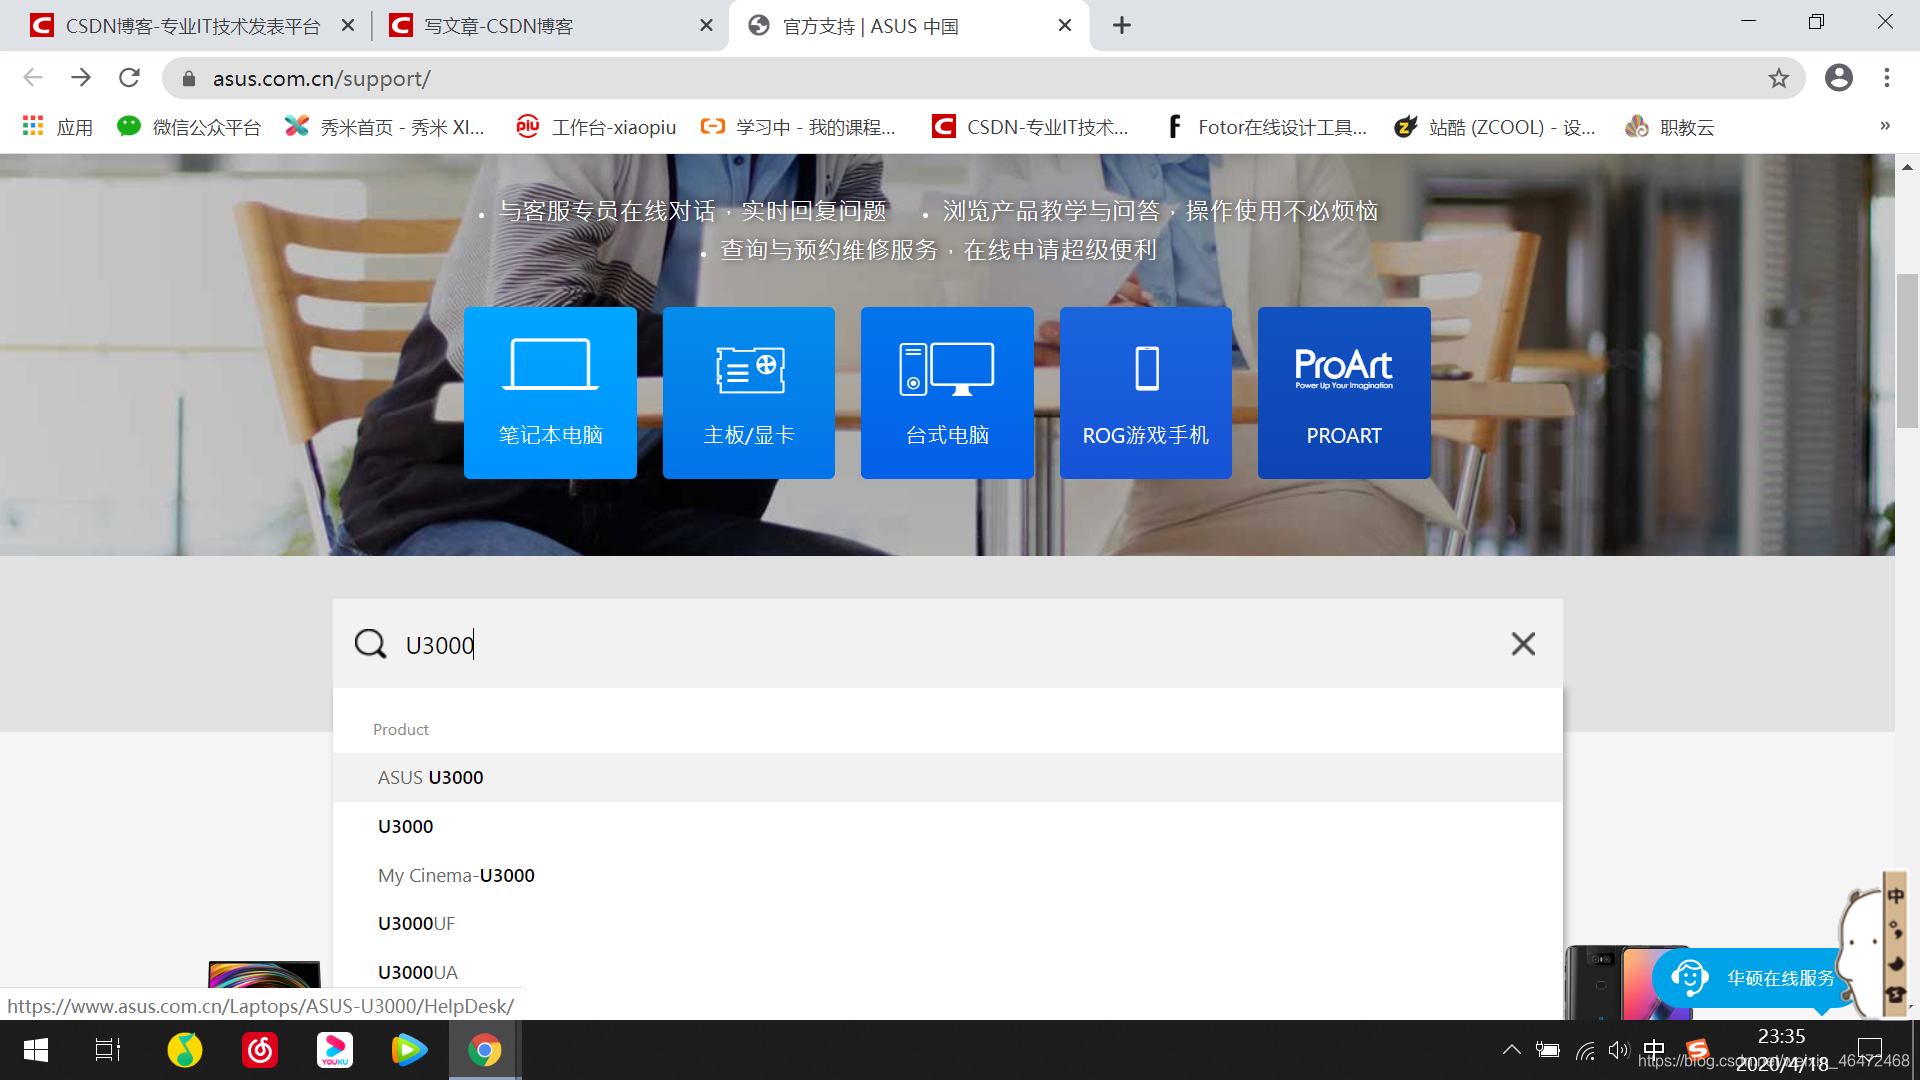The height and width of the screenshot is (1080, 1920).
Task: Switch to the CSDN博客-专业IT技术发表平台 tab
Action: 190,26
